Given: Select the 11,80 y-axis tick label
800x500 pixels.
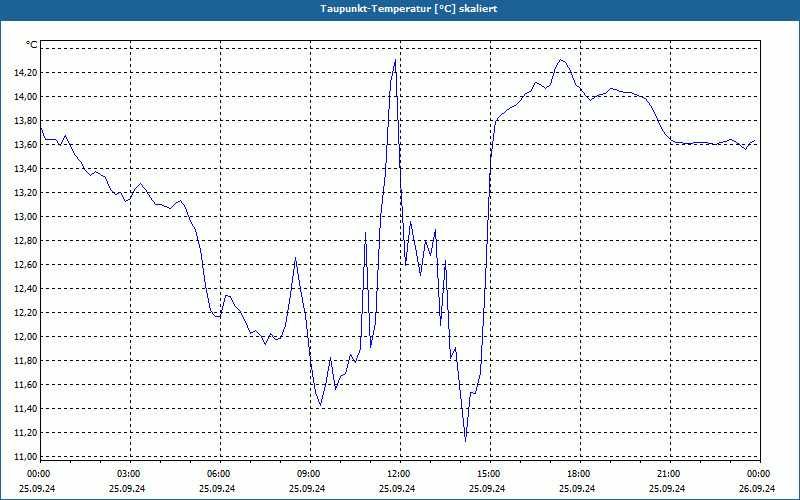Looking at the screenshot, I should pos(25,360).
